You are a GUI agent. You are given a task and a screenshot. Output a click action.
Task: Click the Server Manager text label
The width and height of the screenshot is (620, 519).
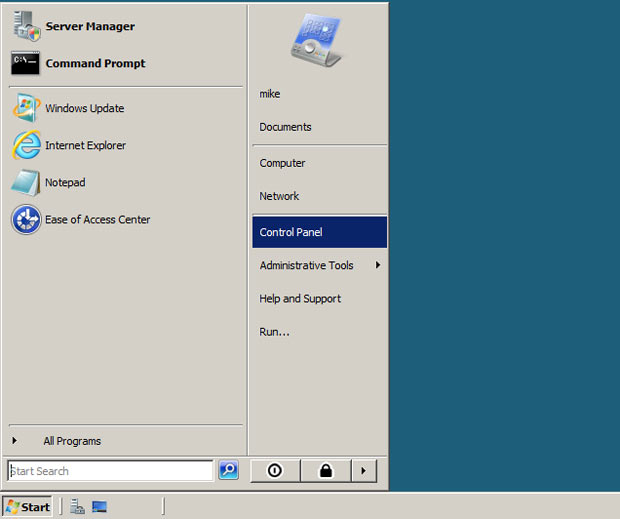point(90,26)
